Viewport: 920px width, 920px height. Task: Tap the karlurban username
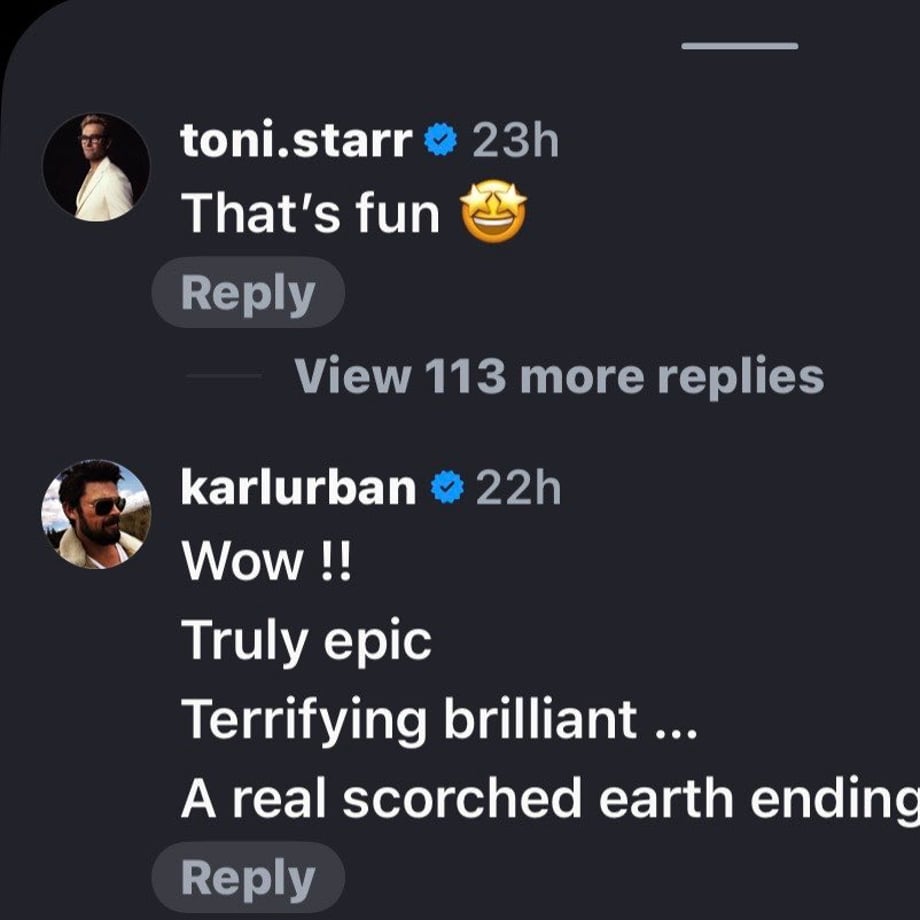click(x=298, y=488)
